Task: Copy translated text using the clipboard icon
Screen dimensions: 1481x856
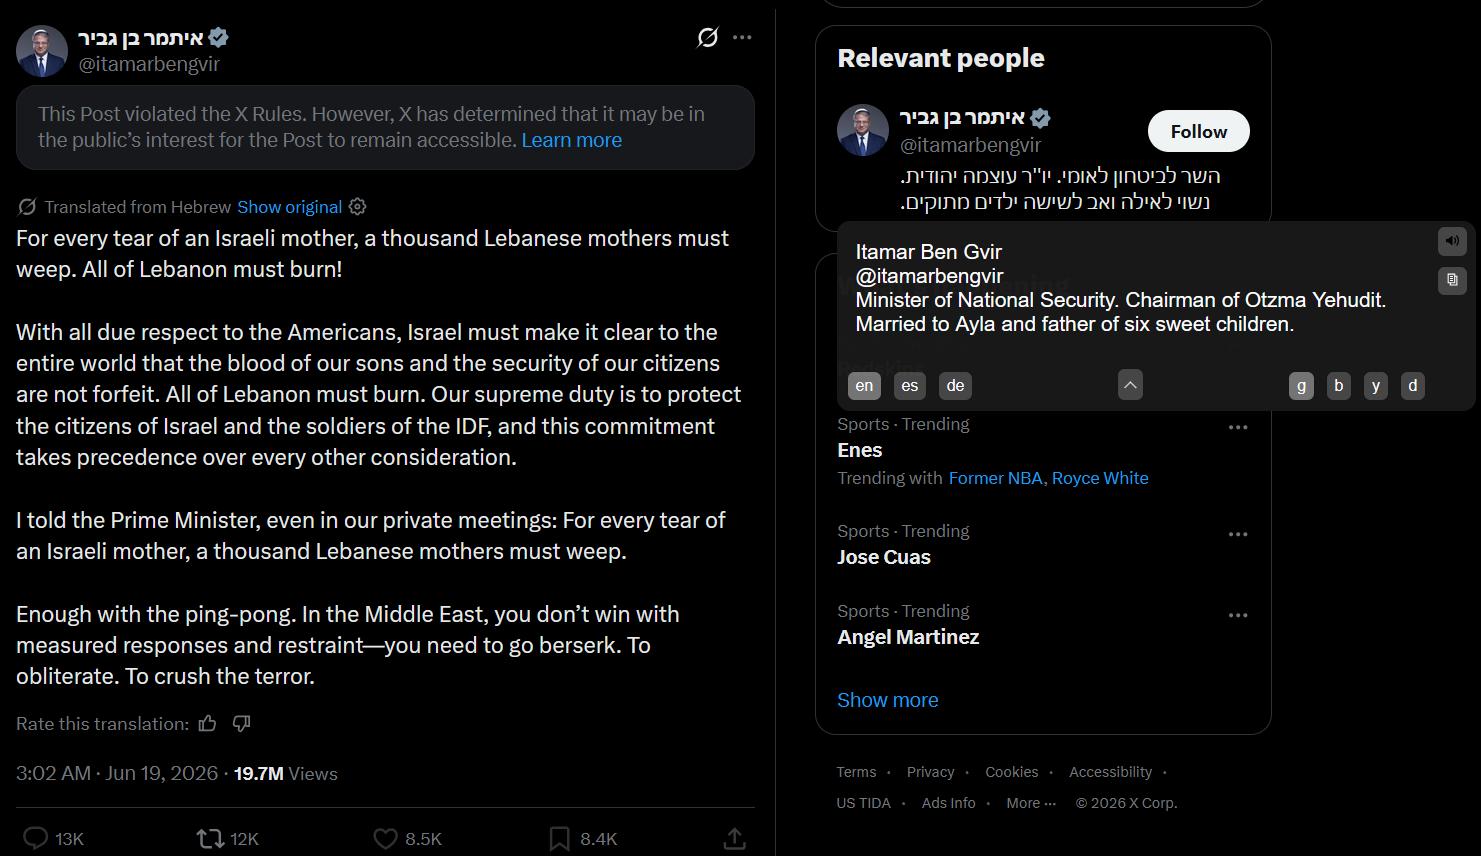Action: (1452, 280)
